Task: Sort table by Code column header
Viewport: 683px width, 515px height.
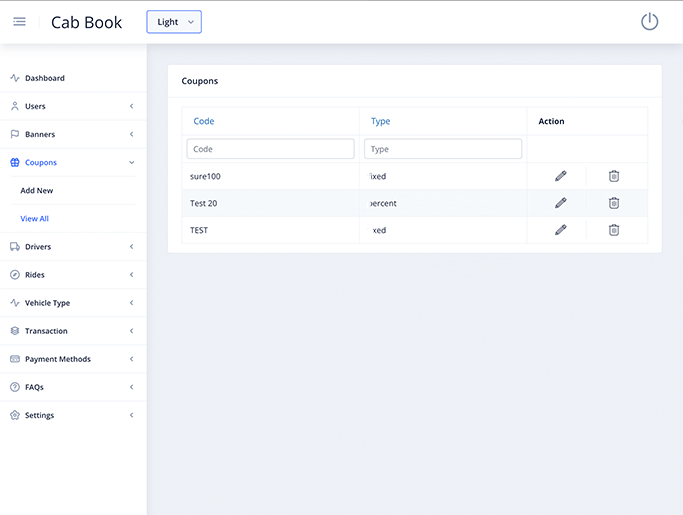Action: tap(204, 121)
